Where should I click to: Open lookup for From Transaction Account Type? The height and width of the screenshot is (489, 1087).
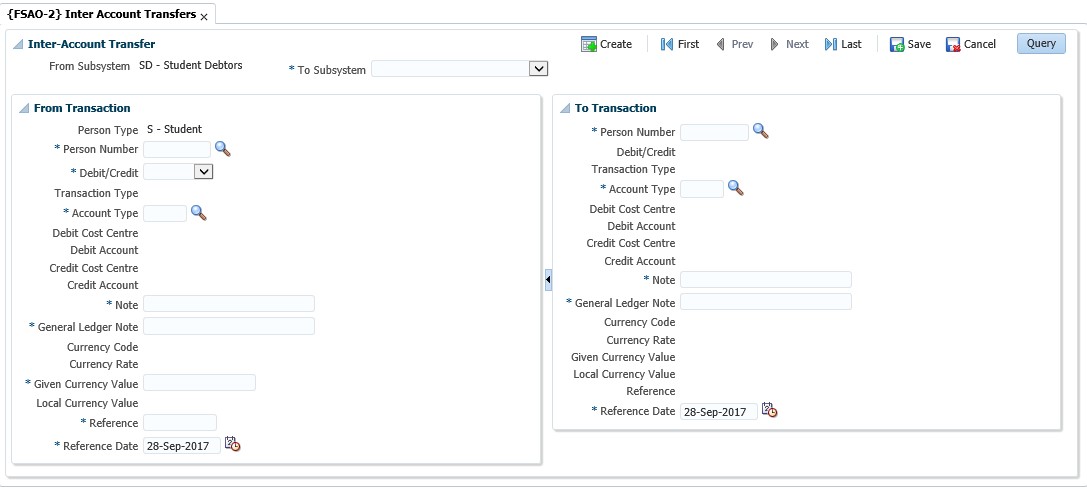[198, 213]
